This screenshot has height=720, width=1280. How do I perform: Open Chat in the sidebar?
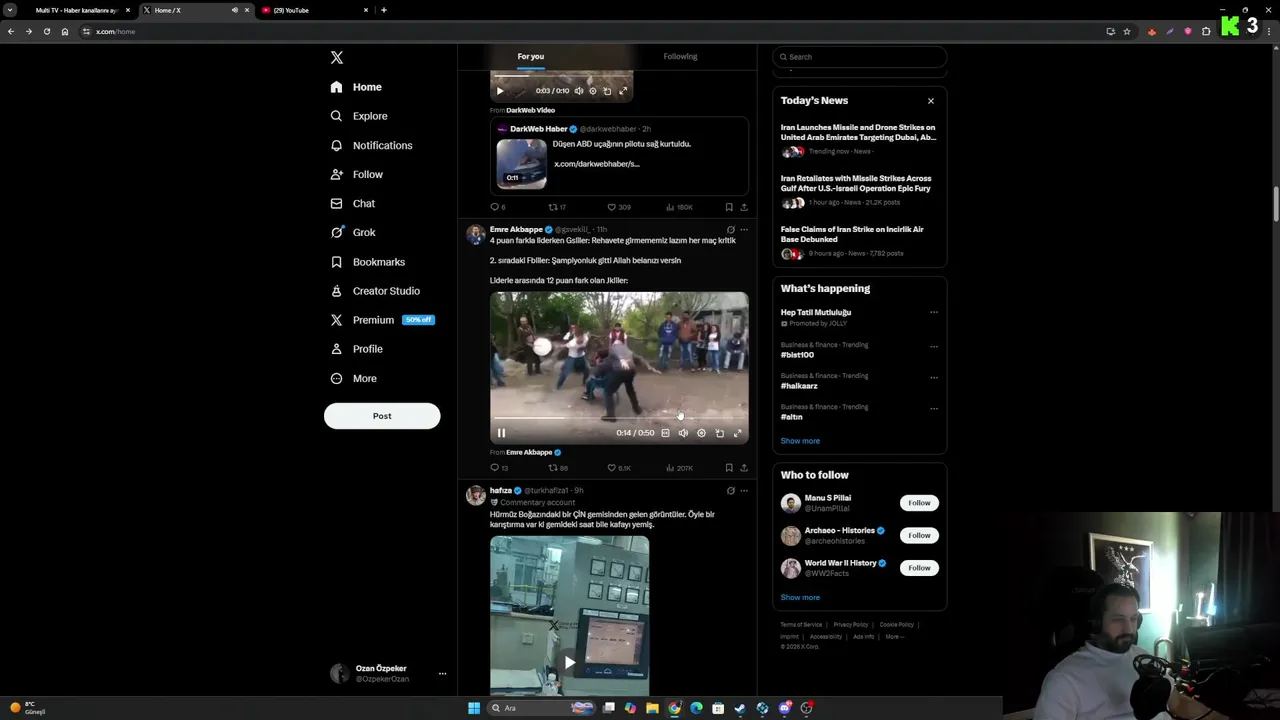coord(353,203)
